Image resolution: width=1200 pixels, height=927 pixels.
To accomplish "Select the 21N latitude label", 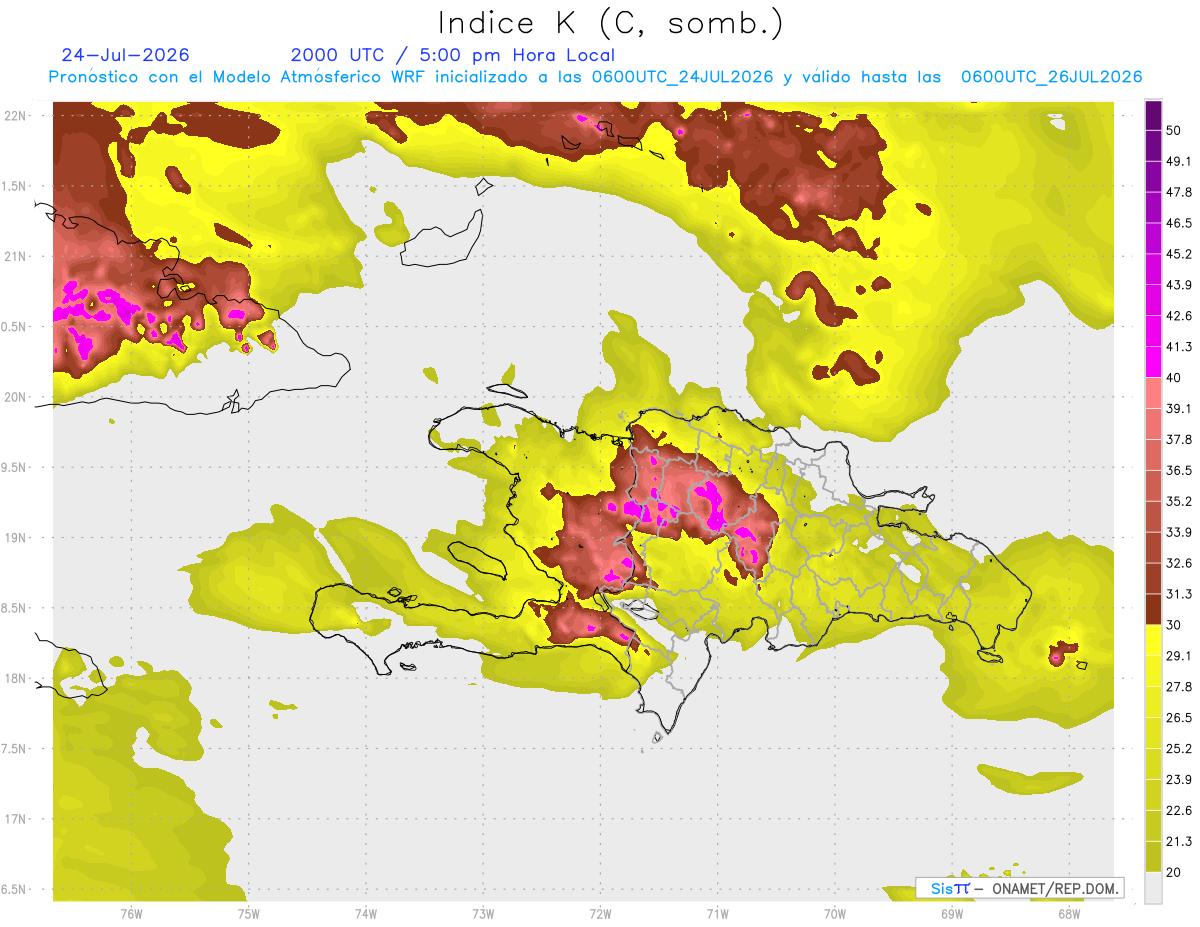I will tap(17, 256).
